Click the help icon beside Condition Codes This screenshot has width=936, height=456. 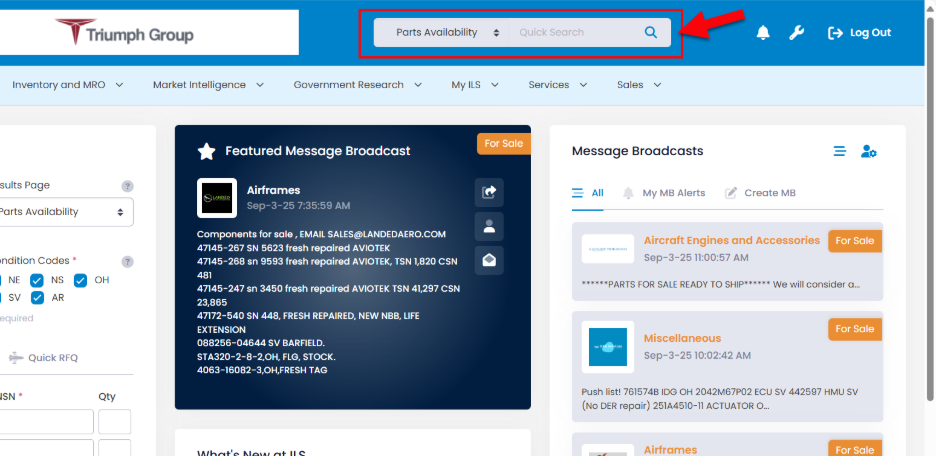tap(127, 262)
